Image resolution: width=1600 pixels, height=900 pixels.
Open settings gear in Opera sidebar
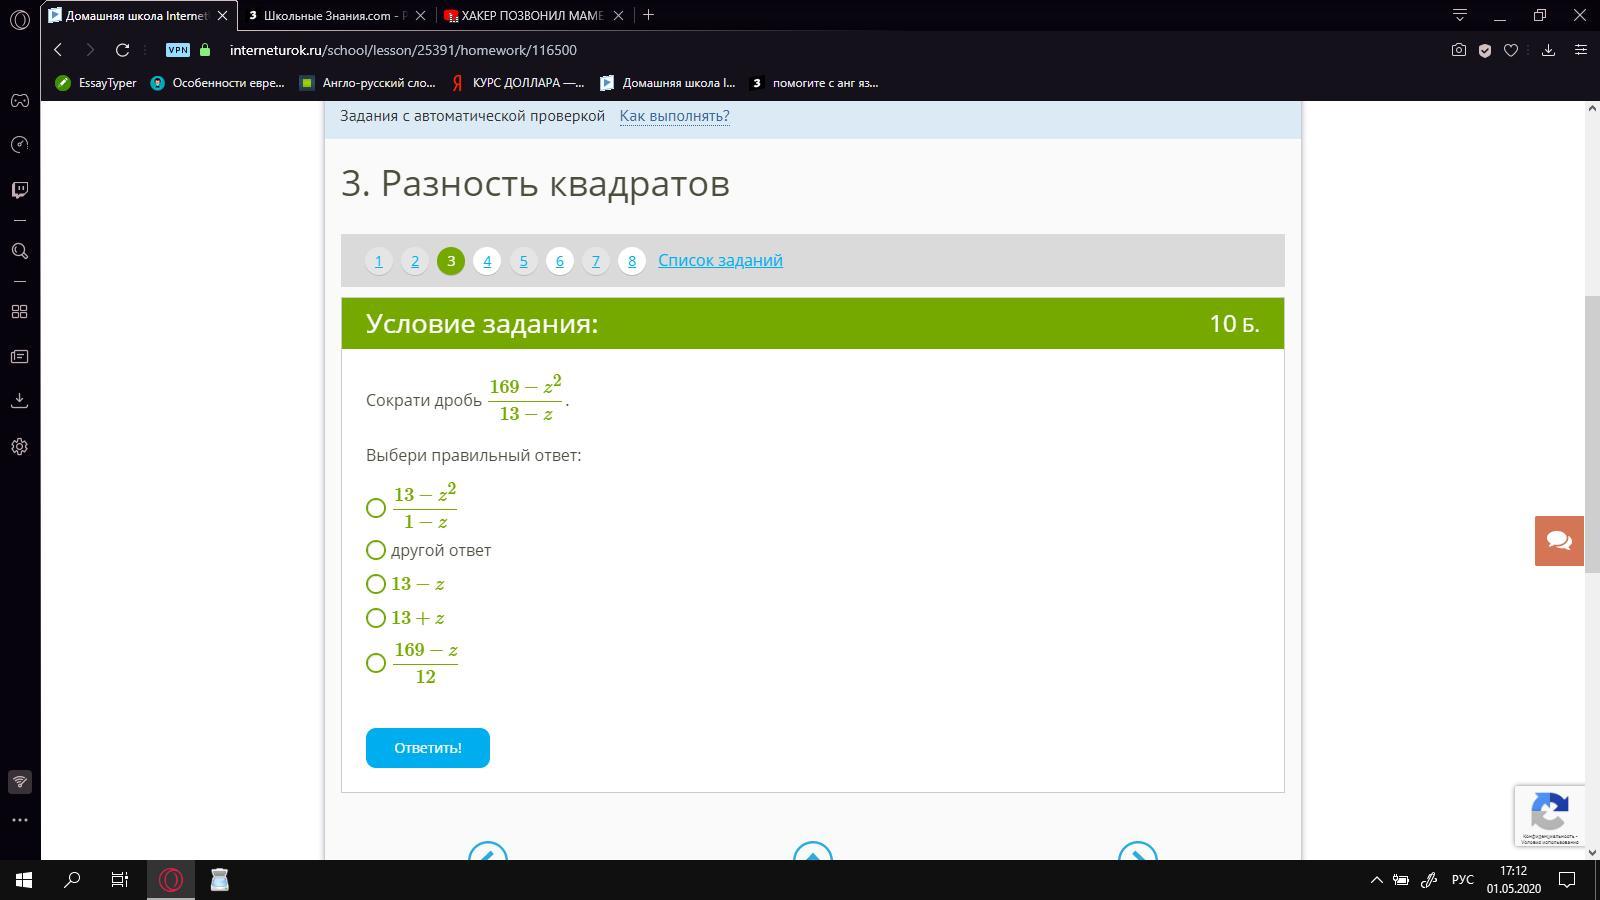19,446
